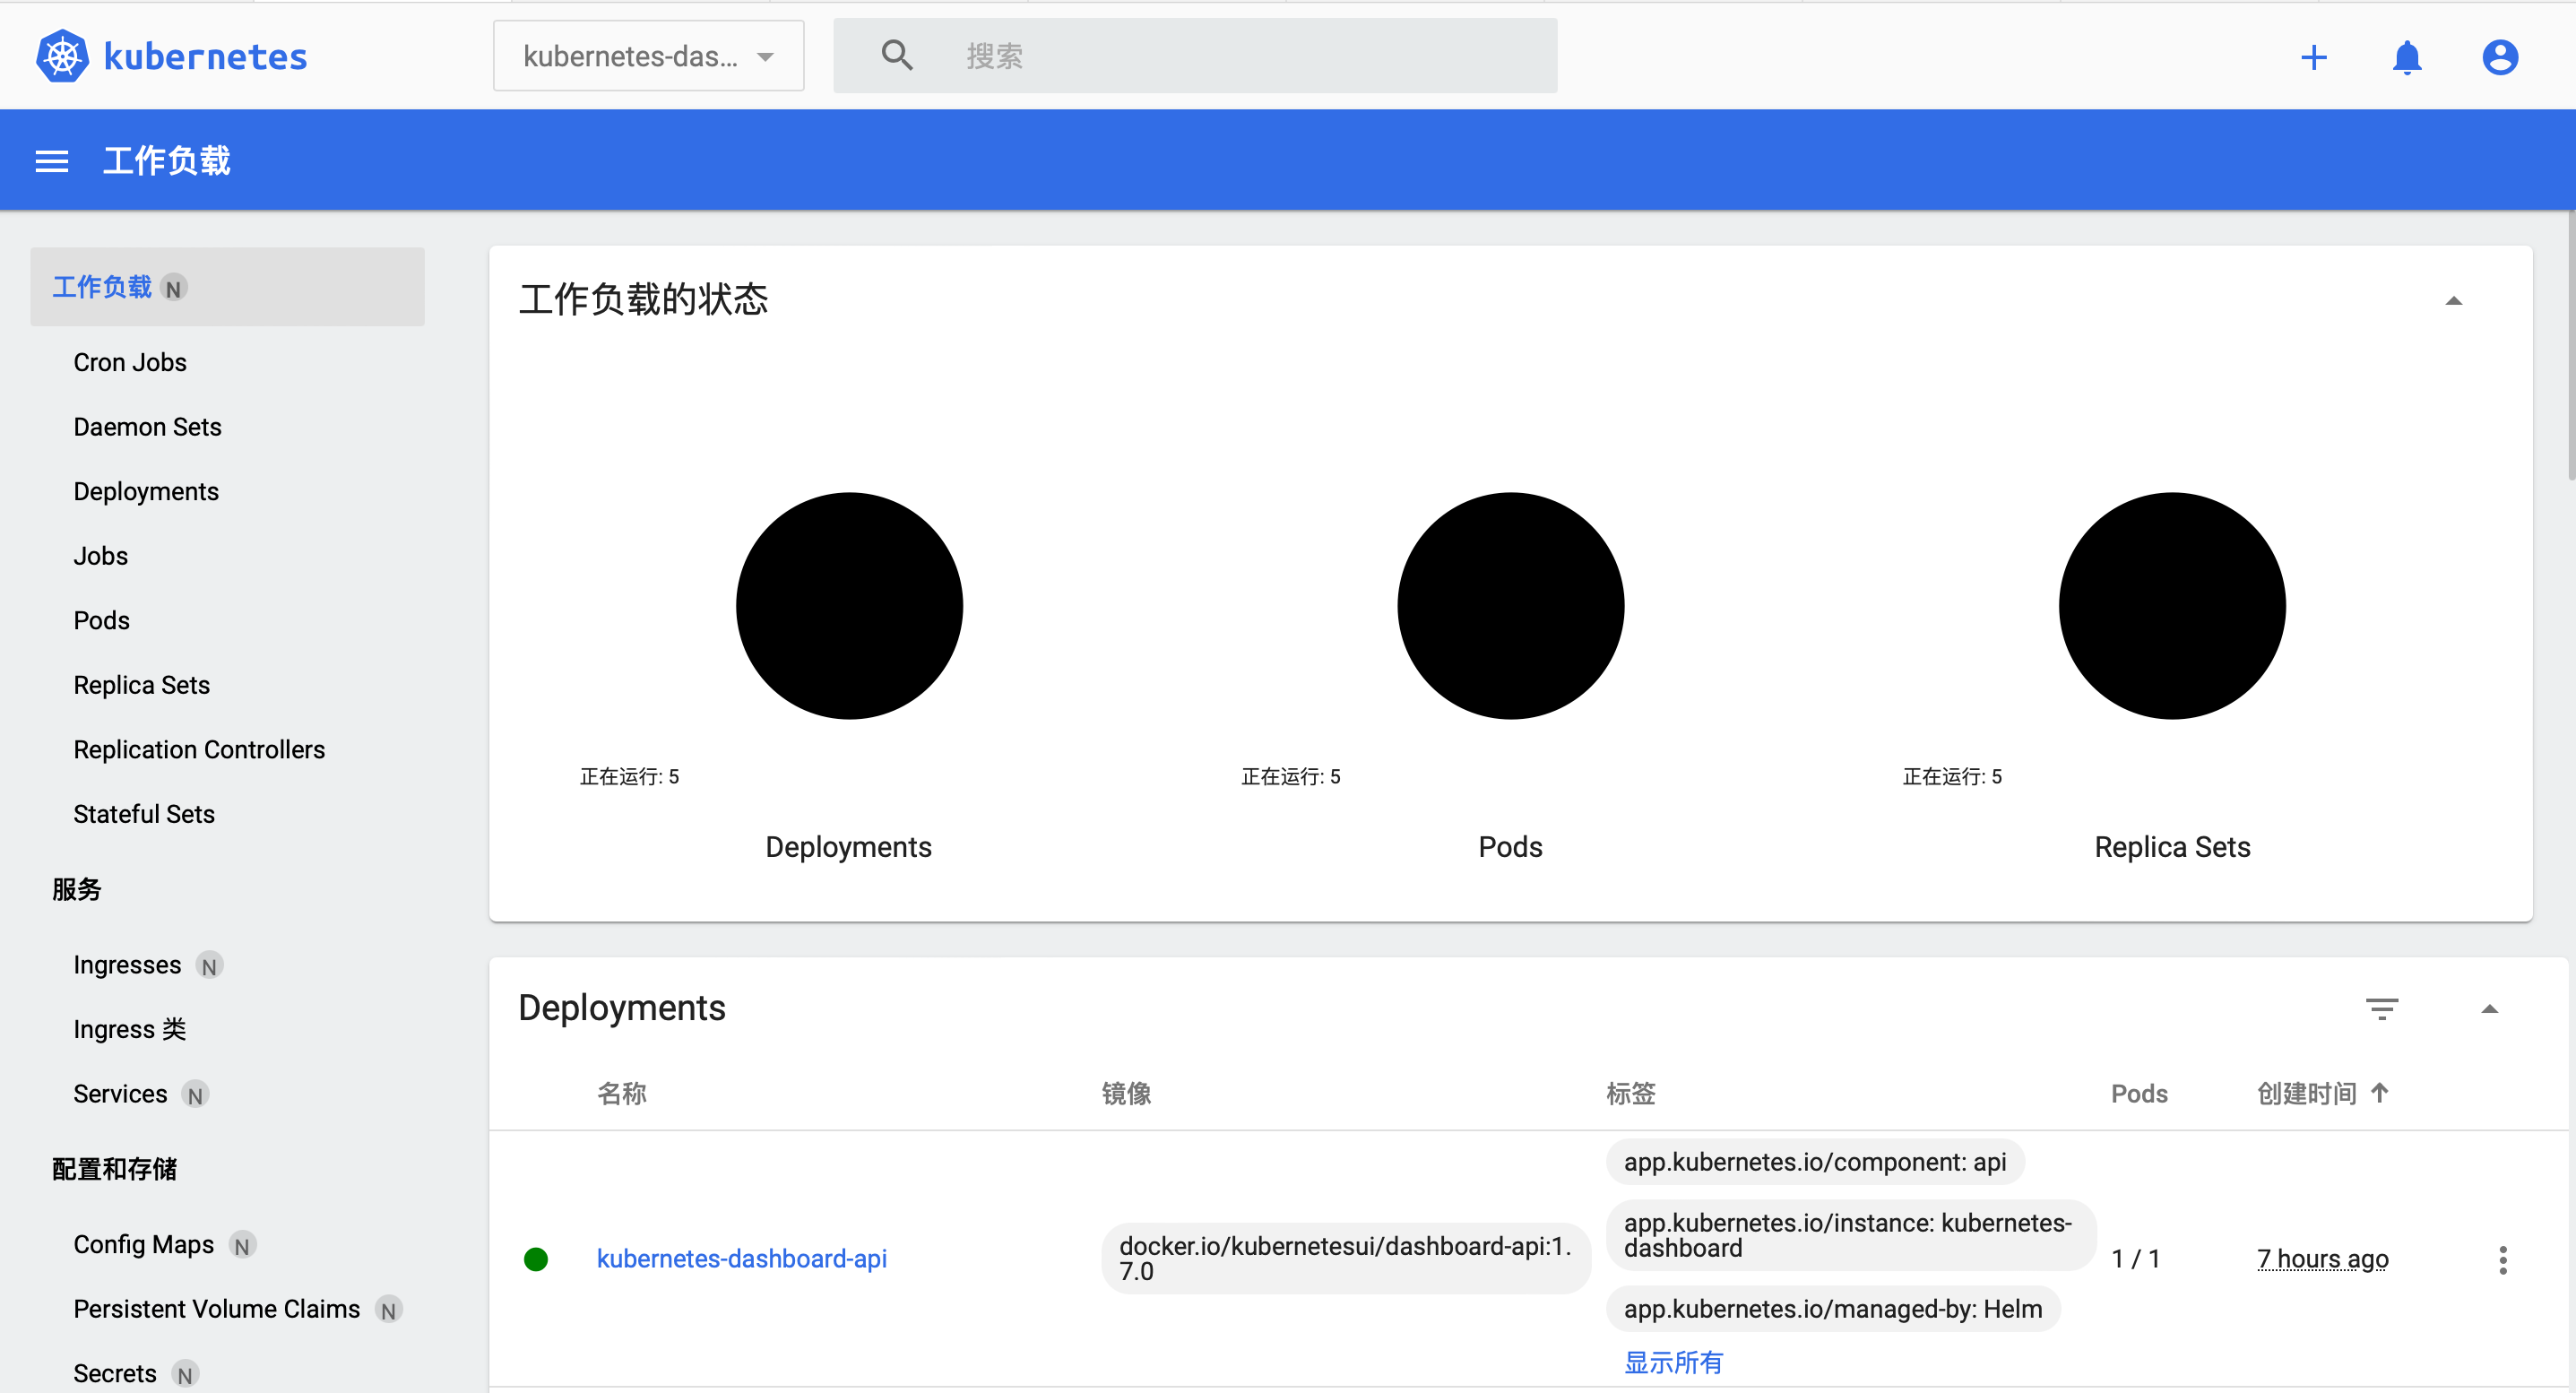Click 显示所有 to show all labels
This screenshot has width=2576, height=1393.
(x=1673, y=1362)
